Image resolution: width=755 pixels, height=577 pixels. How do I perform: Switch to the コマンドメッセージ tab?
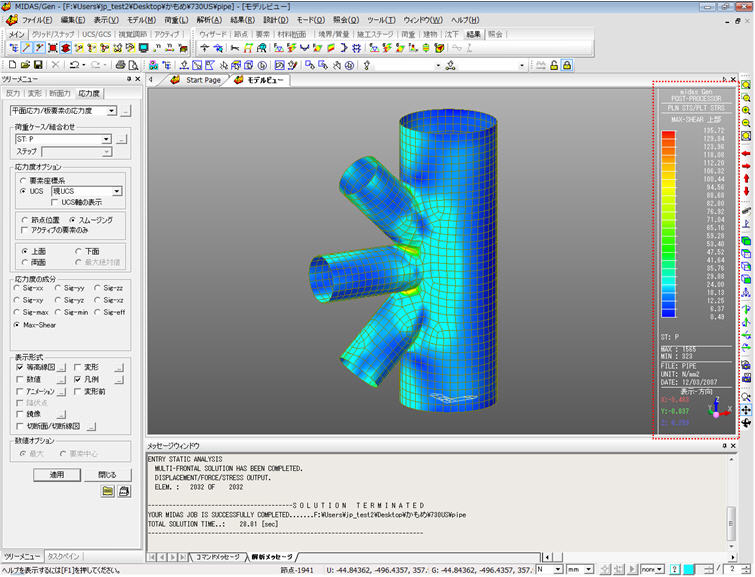(218, 557)
